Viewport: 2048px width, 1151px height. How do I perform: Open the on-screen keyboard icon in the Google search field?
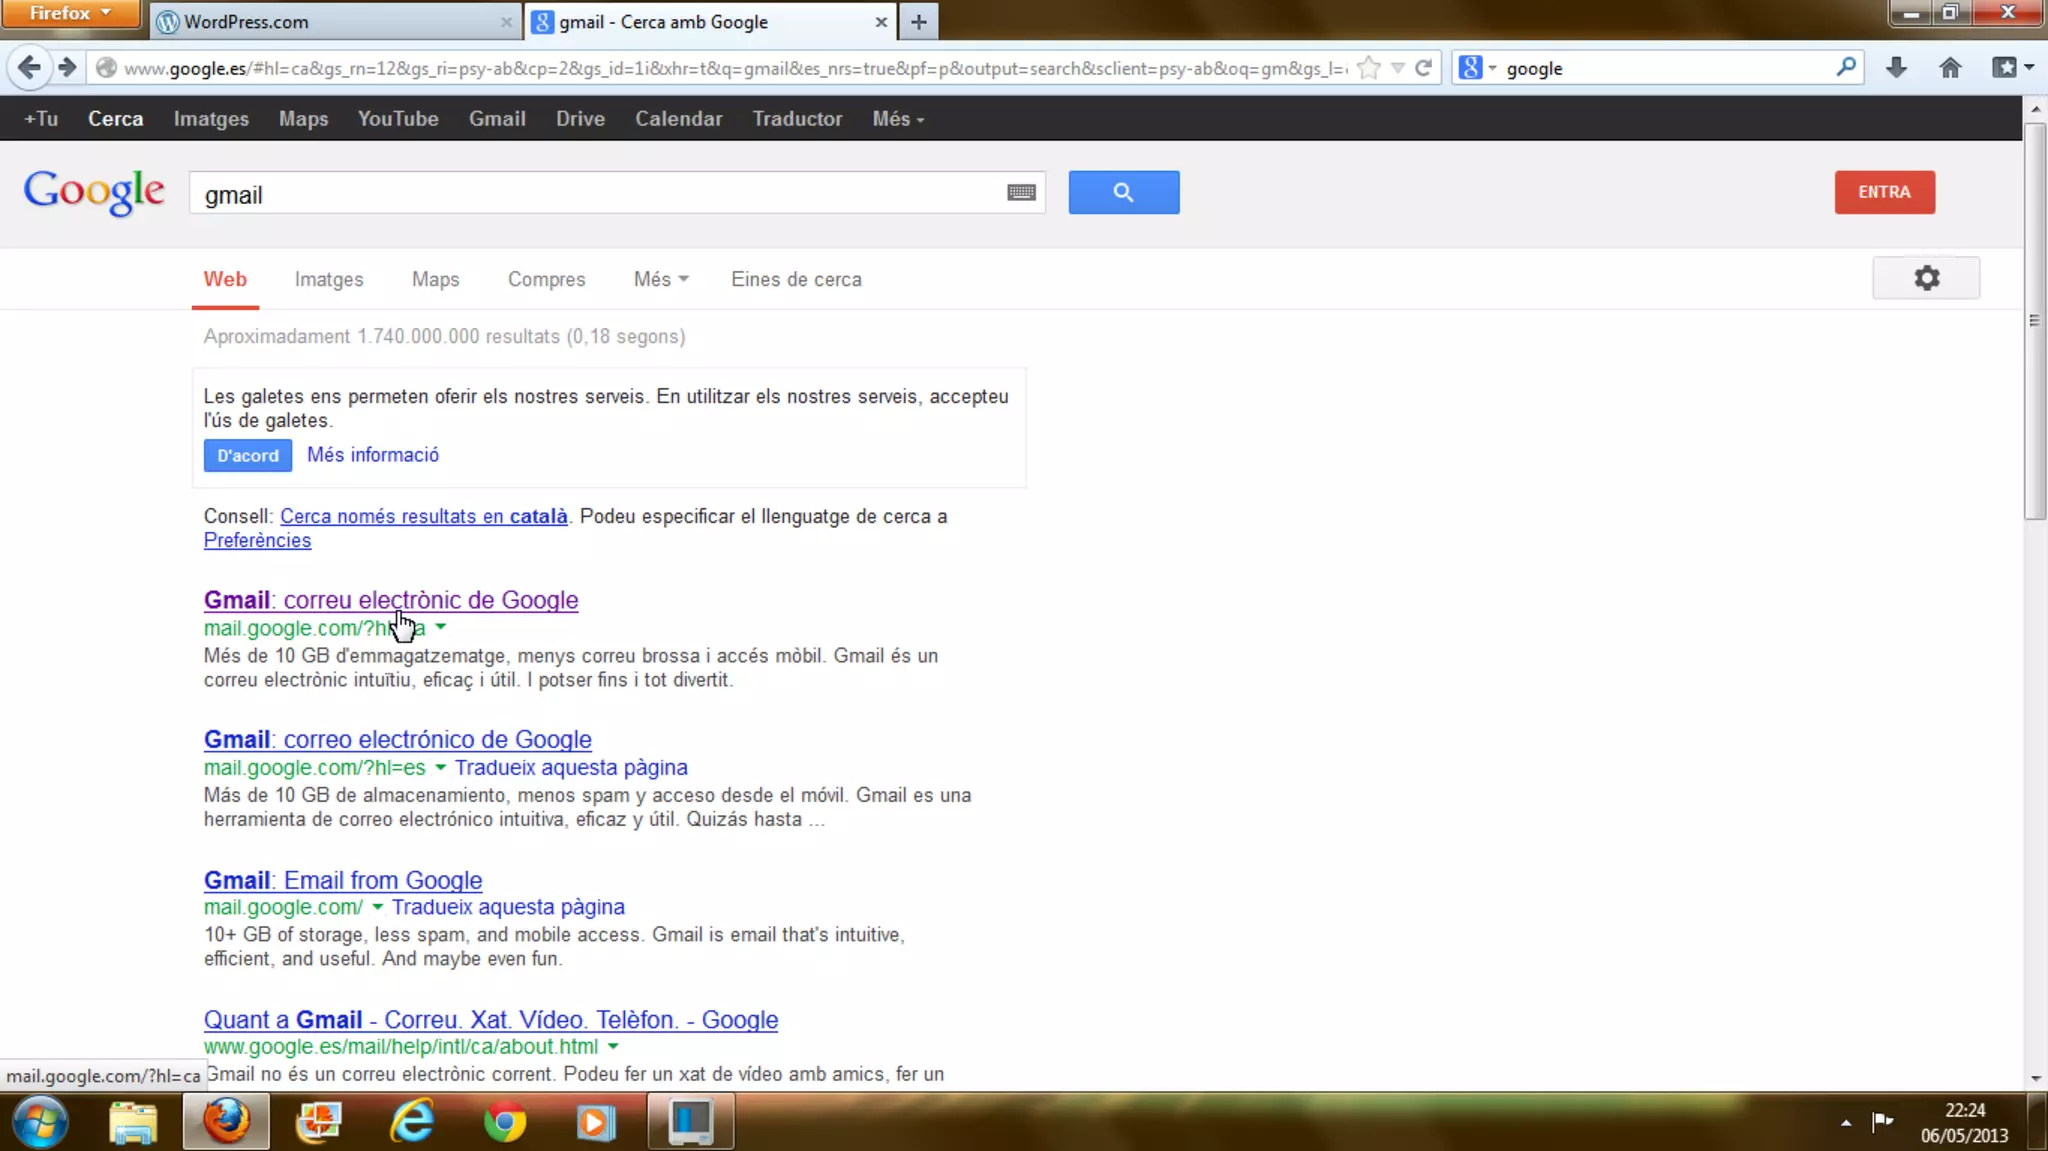(1021, 192)
